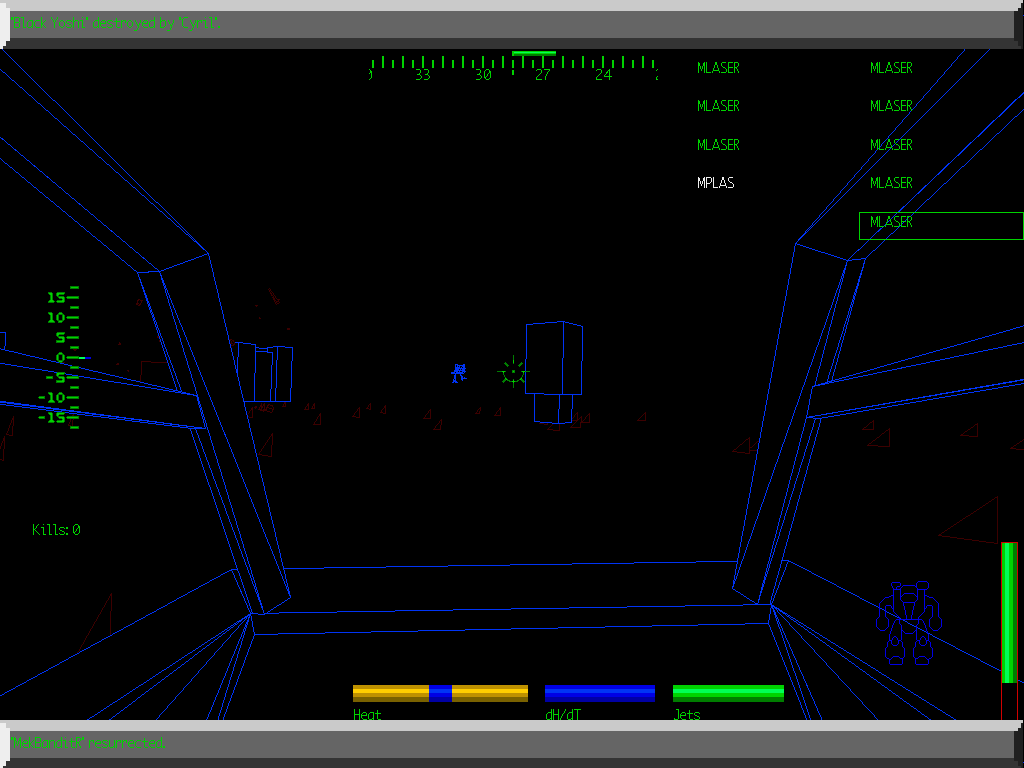This screenshot has width=1024, height=768.
Task: Click the 'MekBanditR resurrected' status message
Action: point(90,743)
